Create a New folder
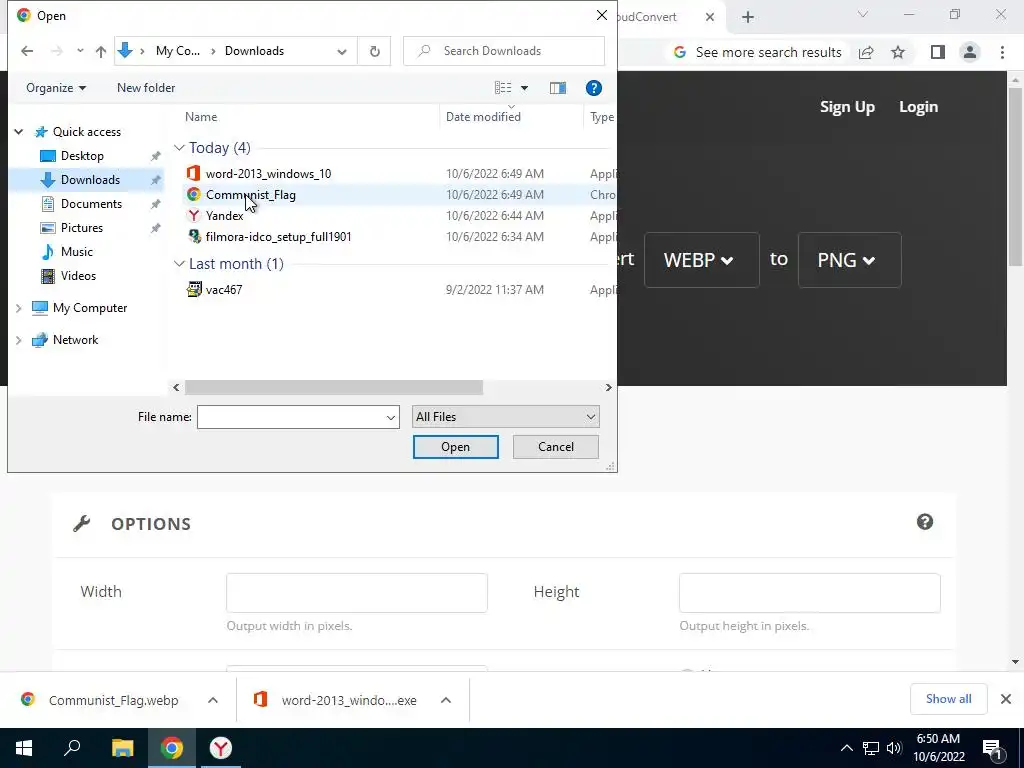The image size is (1024, 768). [146, 88]
